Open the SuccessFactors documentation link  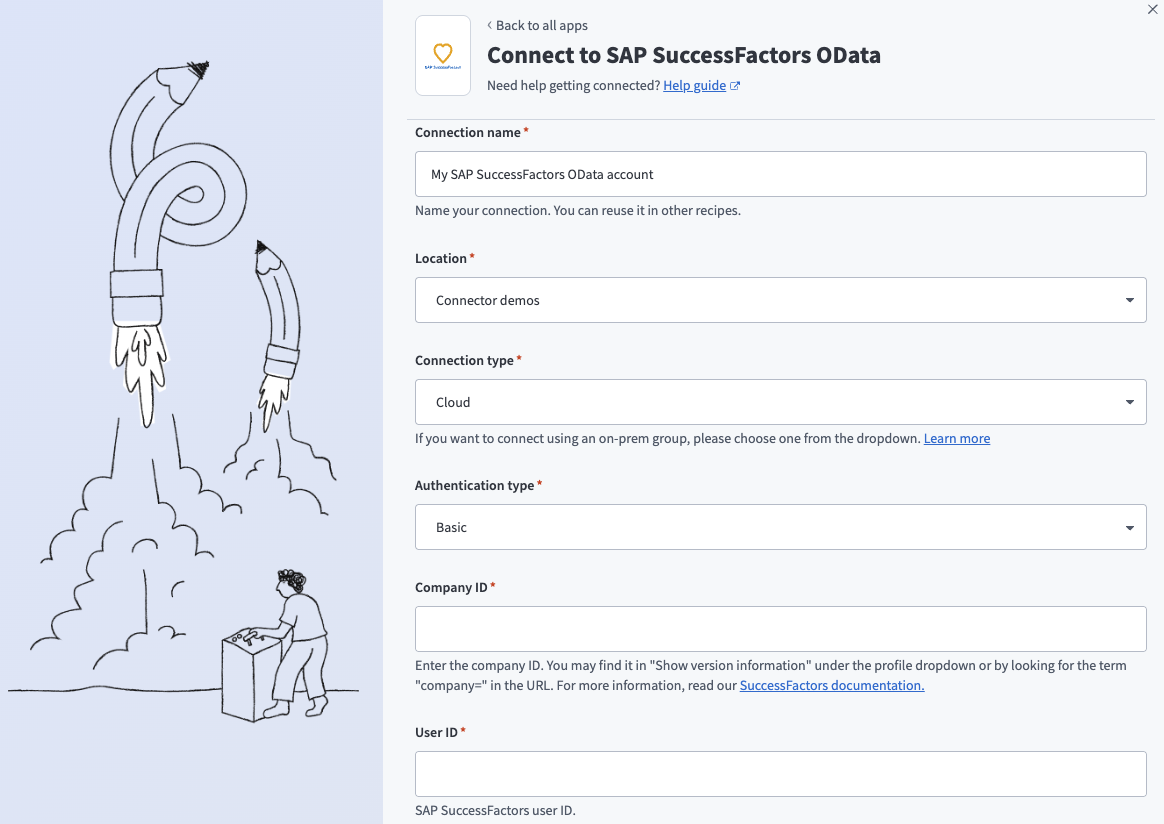831,685
